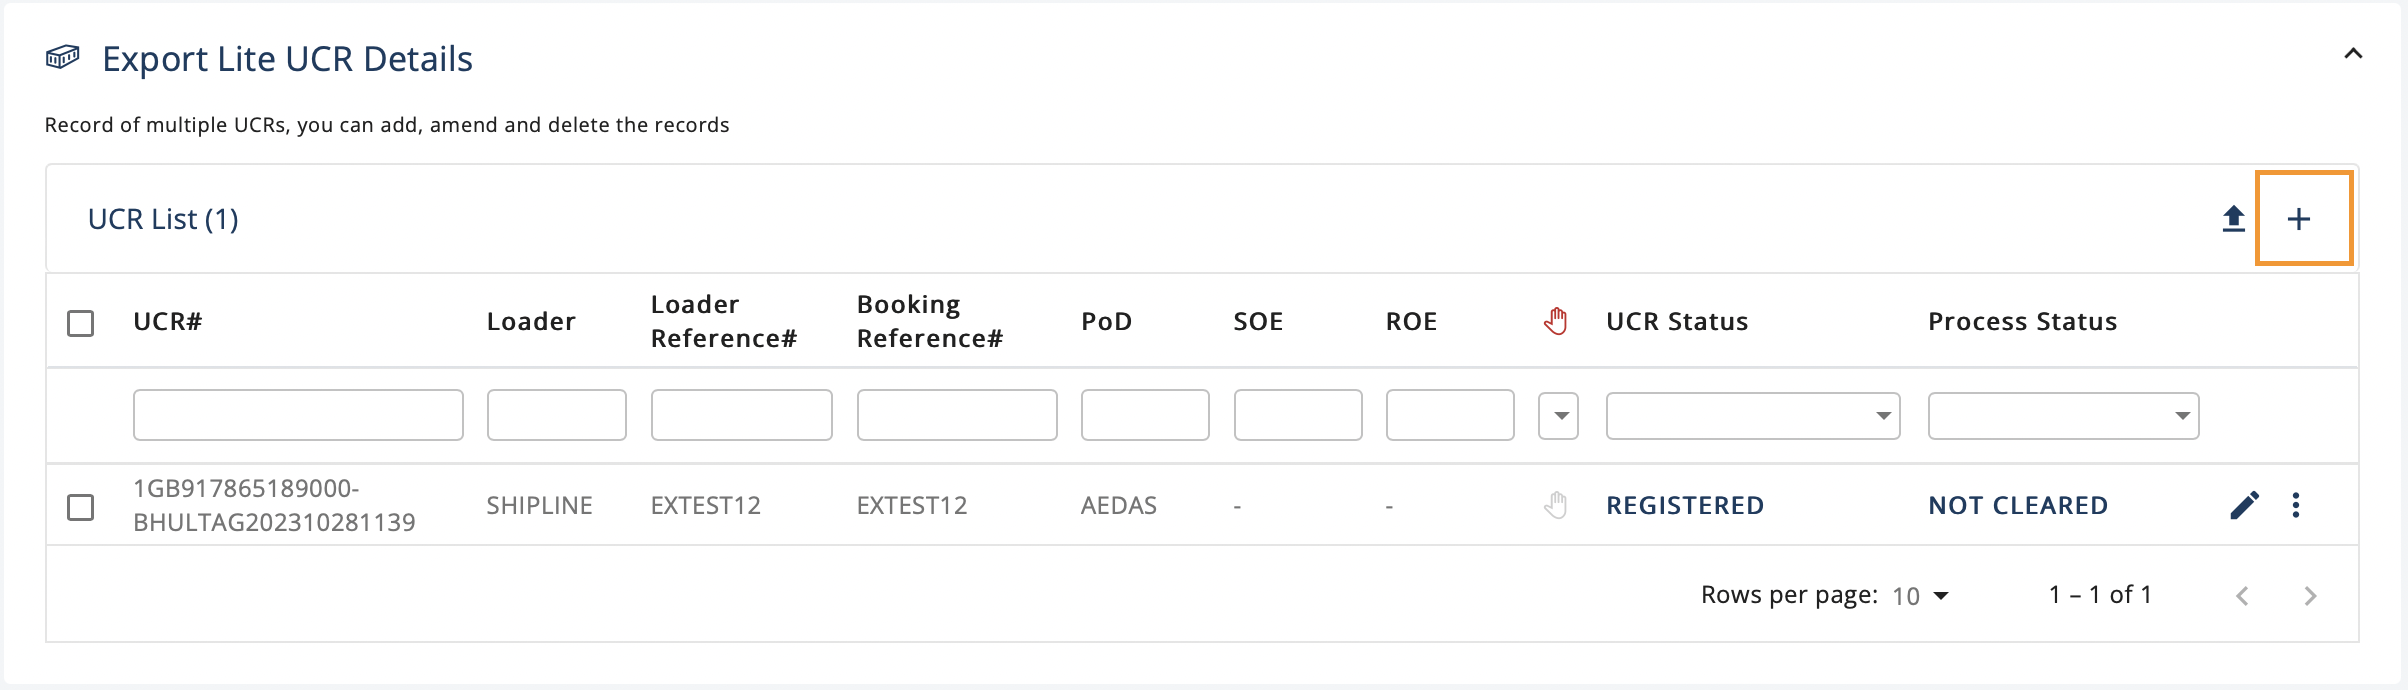Select the checkbox for UCR 1GB917865189000 row
The height and width of the screenshot is (690, 2408).
point(81,507)
